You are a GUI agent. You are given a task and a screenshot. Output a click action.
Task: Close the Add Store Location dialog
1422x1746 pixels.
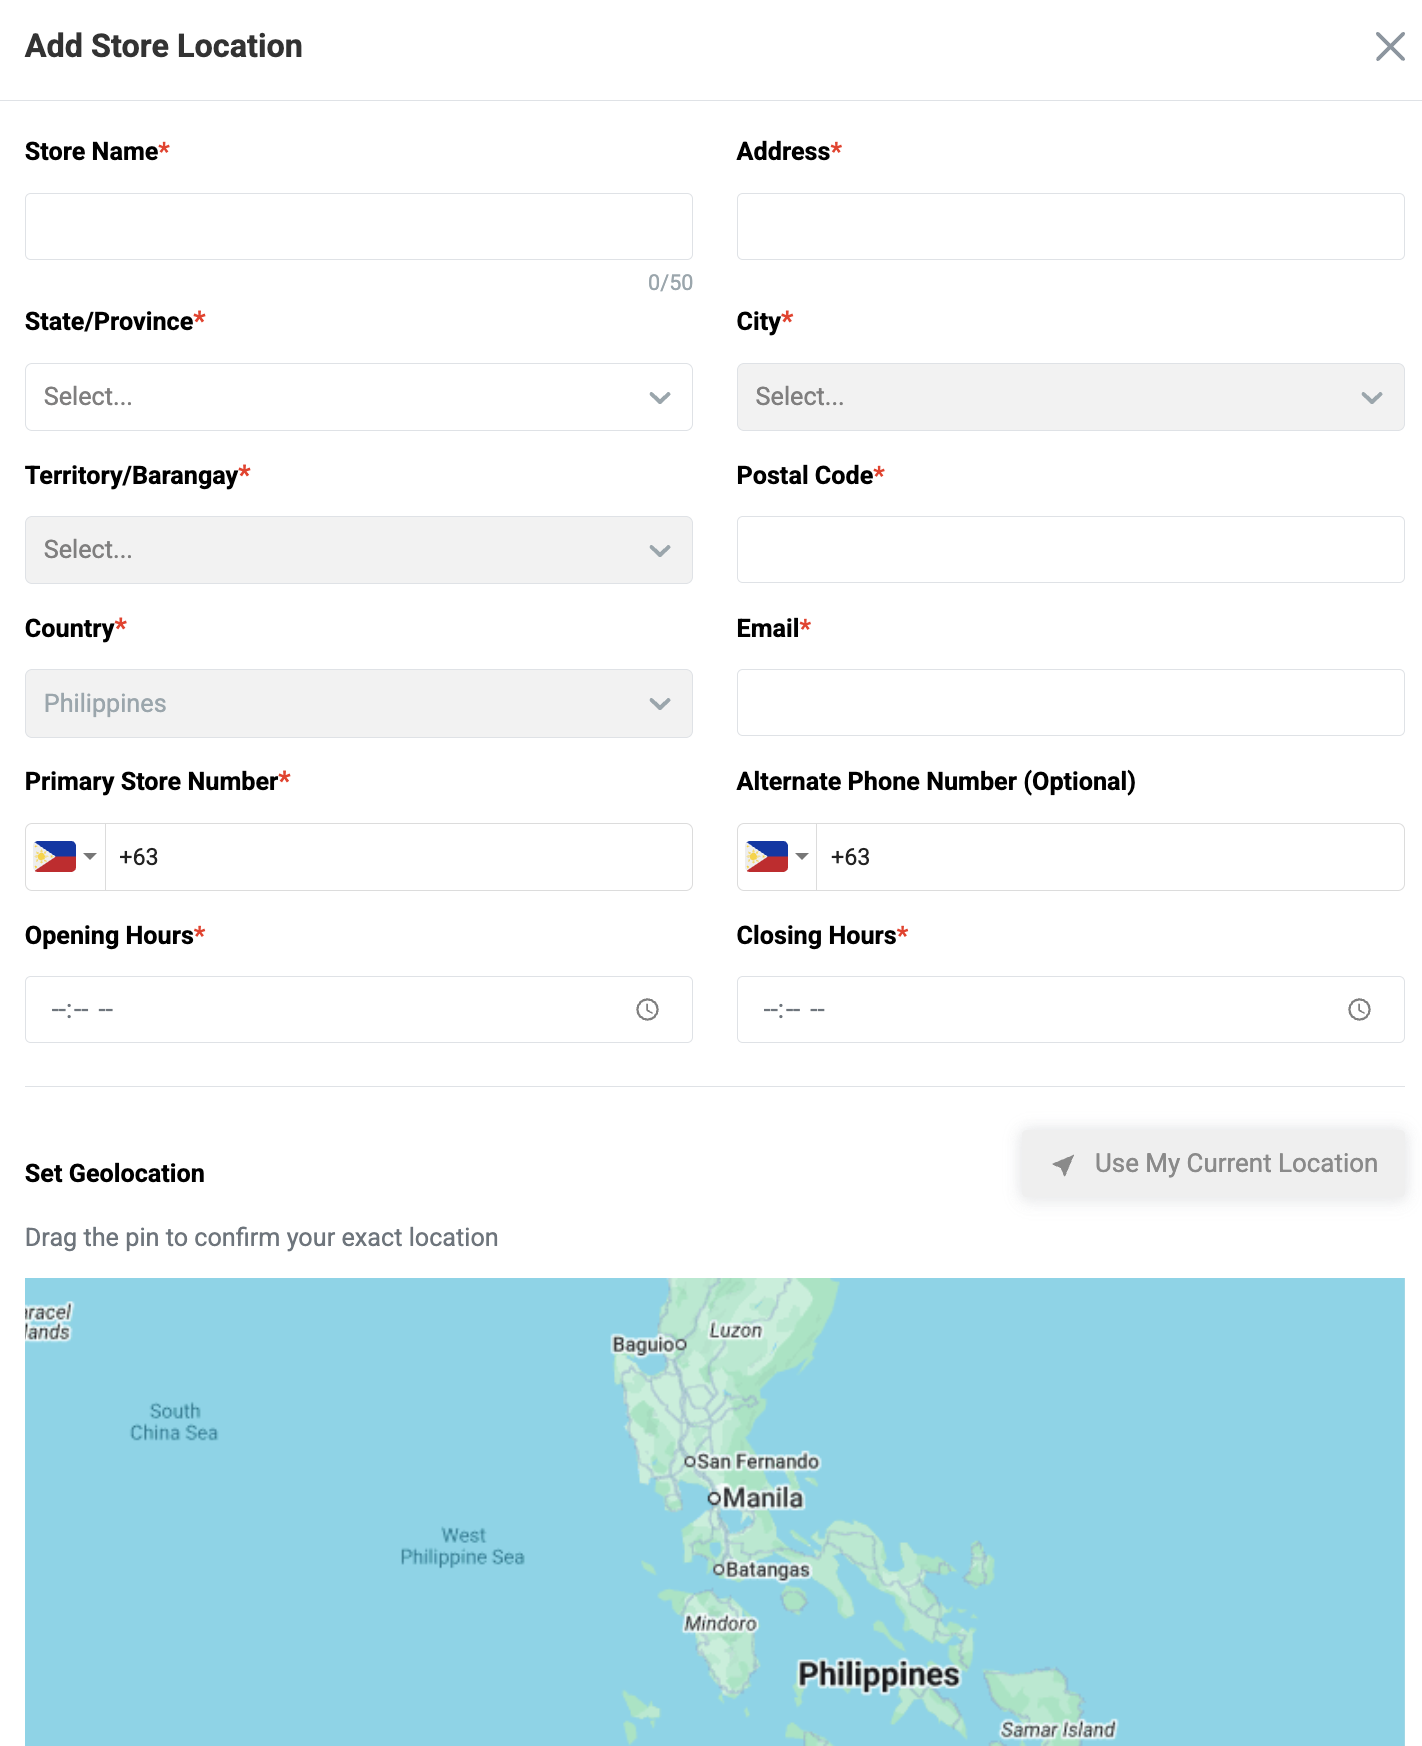1389,46
